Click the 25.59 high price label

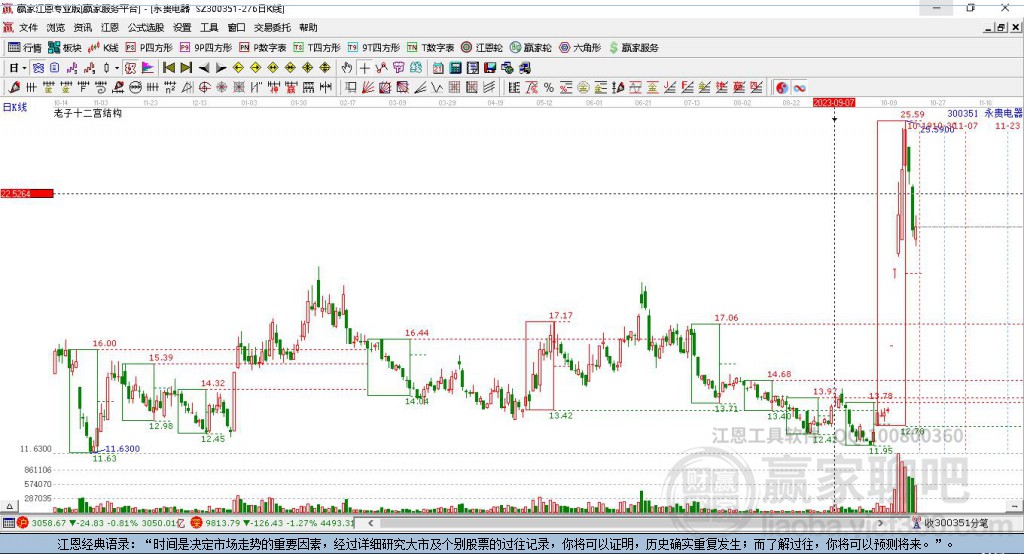(912, 114)
